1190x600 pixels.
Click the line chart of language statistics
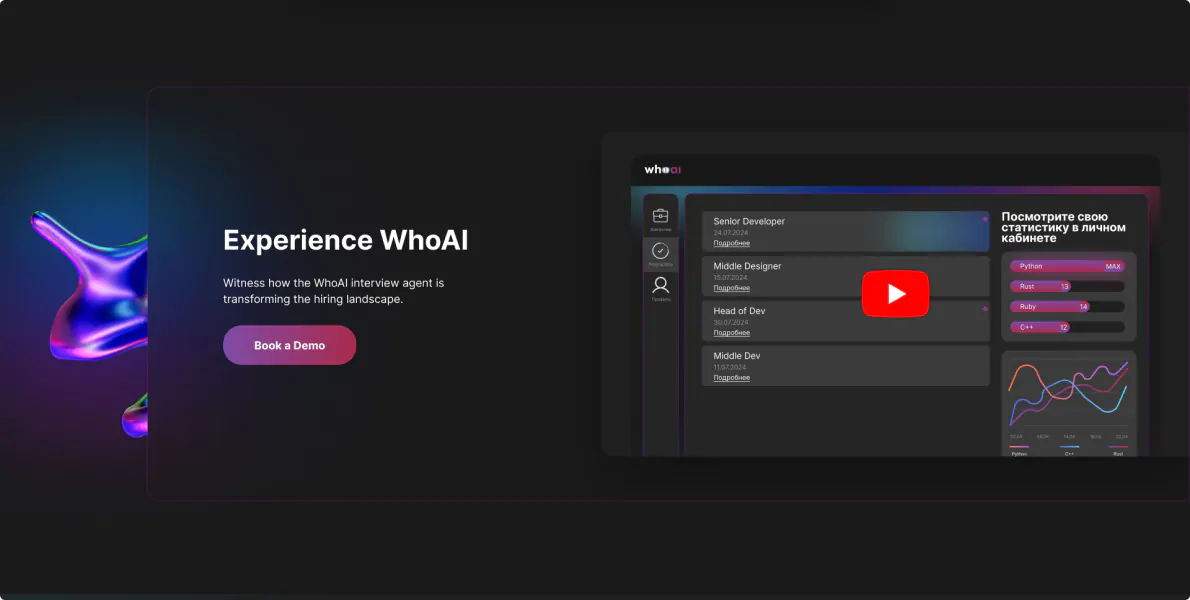1068,392
